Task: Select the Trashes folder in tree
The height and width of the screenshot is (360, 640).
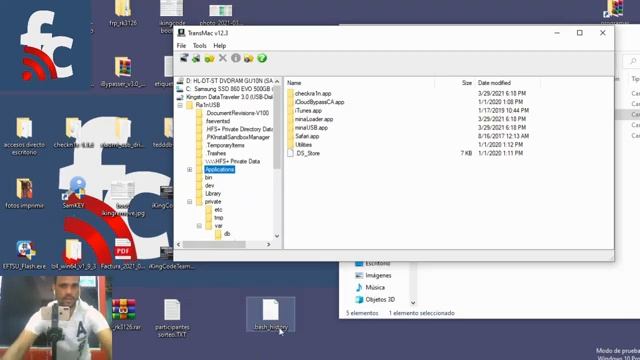Action: click(x=216, y=153)
